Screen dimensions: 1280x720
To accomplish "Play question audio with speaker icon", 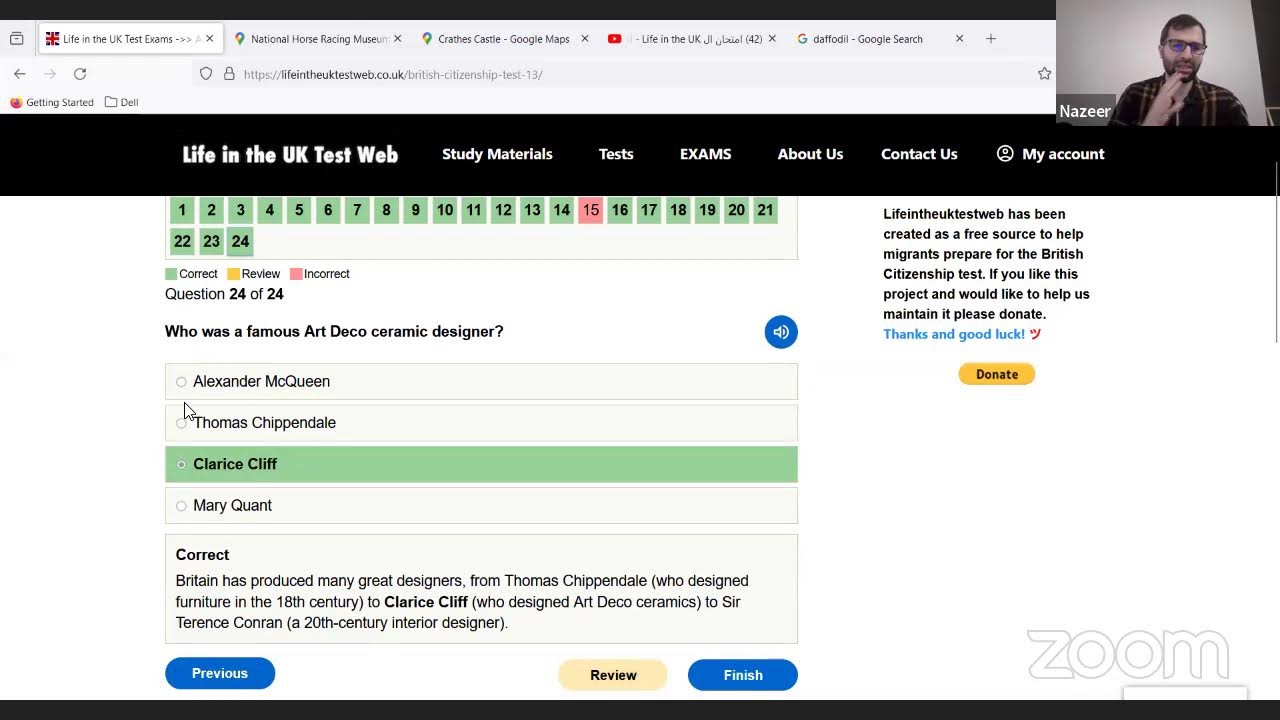I will point(781,332).
